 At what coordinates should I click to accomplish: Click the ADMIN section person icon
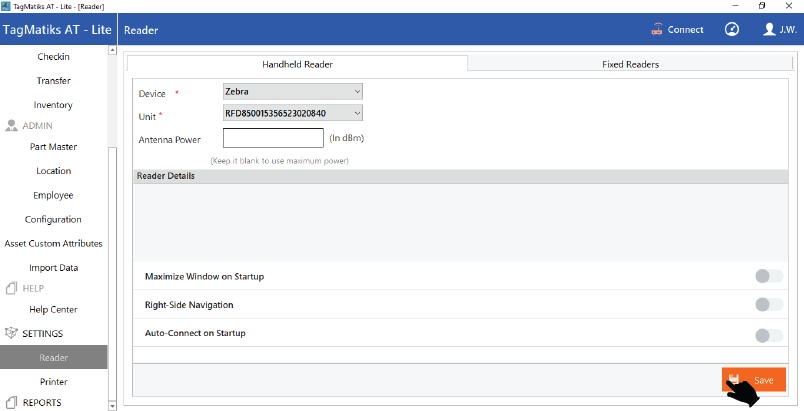[x=12, y=126]
